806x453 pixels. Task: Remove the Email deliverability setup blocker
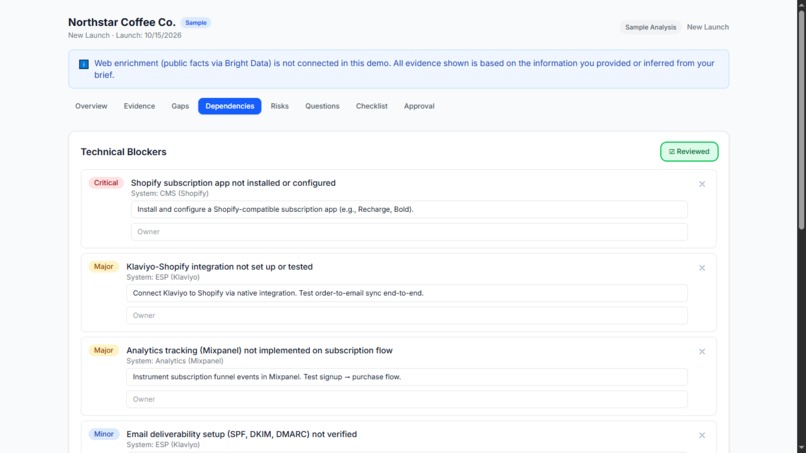pyautogui.click(x=702, y=436)
